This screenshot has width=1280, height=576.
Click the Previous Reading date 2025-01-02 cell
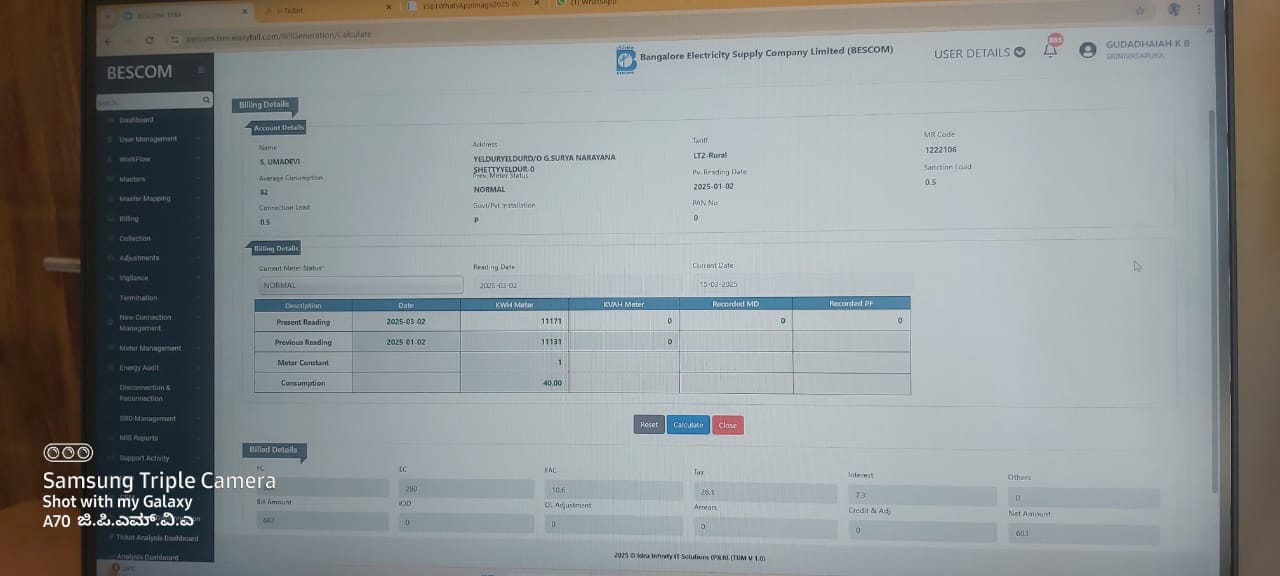[x=406, y=342]
